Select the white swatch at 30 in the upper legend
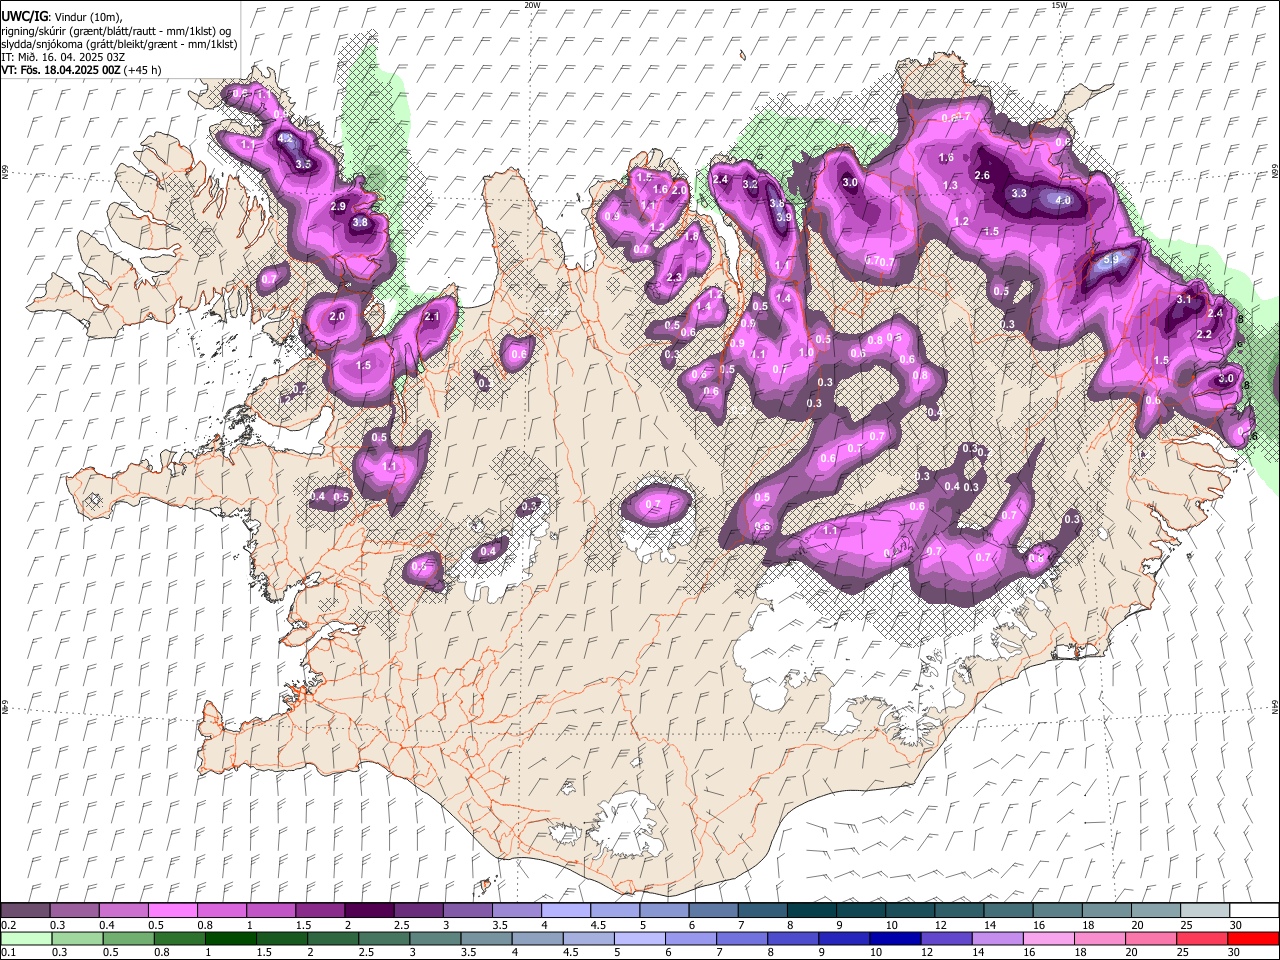The height and width of the screenshot is (960, 1280). (x=1253, y=910)
